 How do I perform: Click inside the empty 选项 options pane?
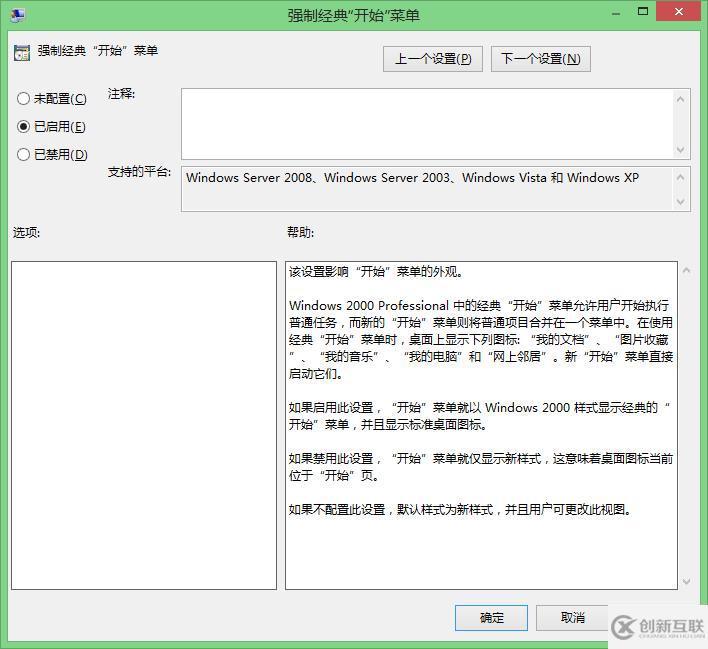point(144,425)
